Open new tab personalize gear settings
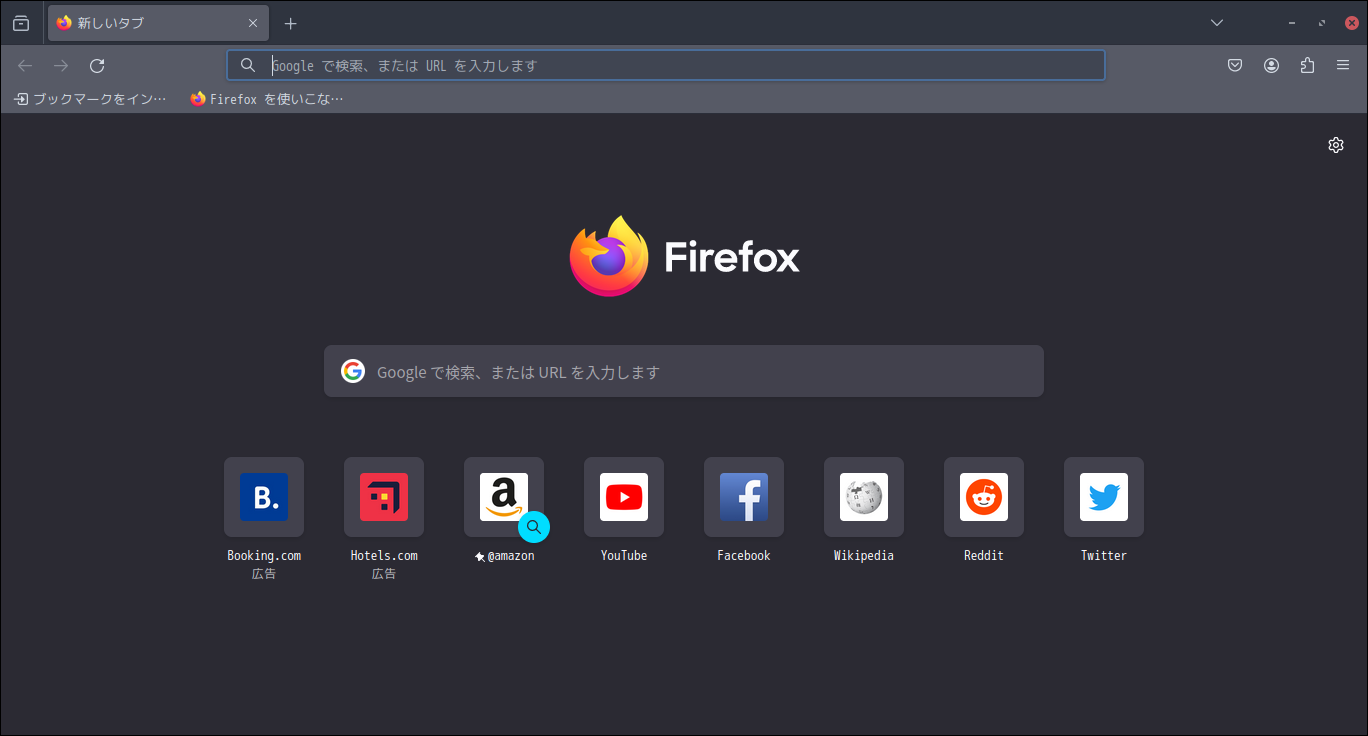The image size is (1368, 736). pos(1336,145)
